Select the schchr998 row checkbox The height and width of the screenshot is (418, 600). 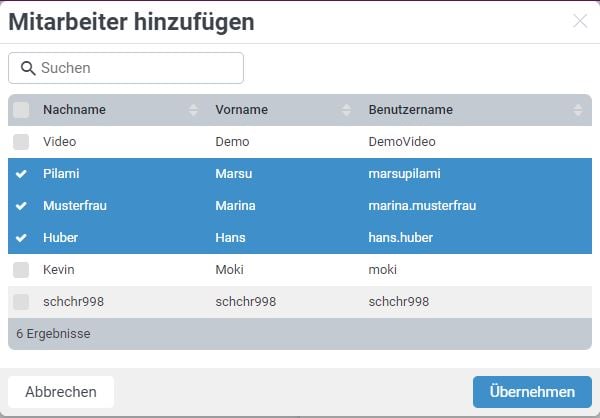21,302
